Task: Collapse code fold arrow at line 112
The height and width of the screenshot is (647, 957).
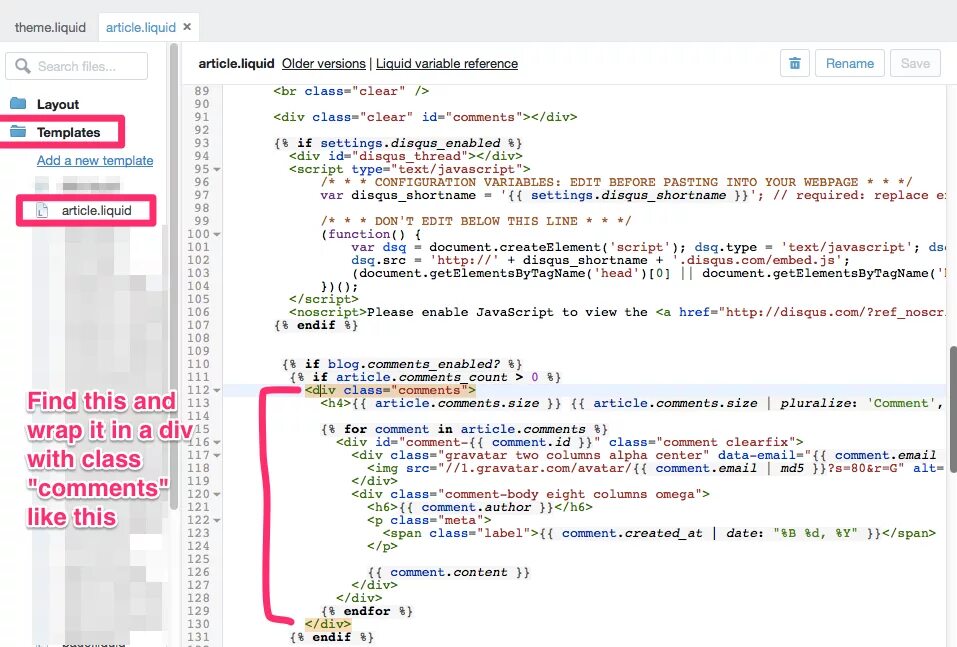Action: click(x=217, y=391)
